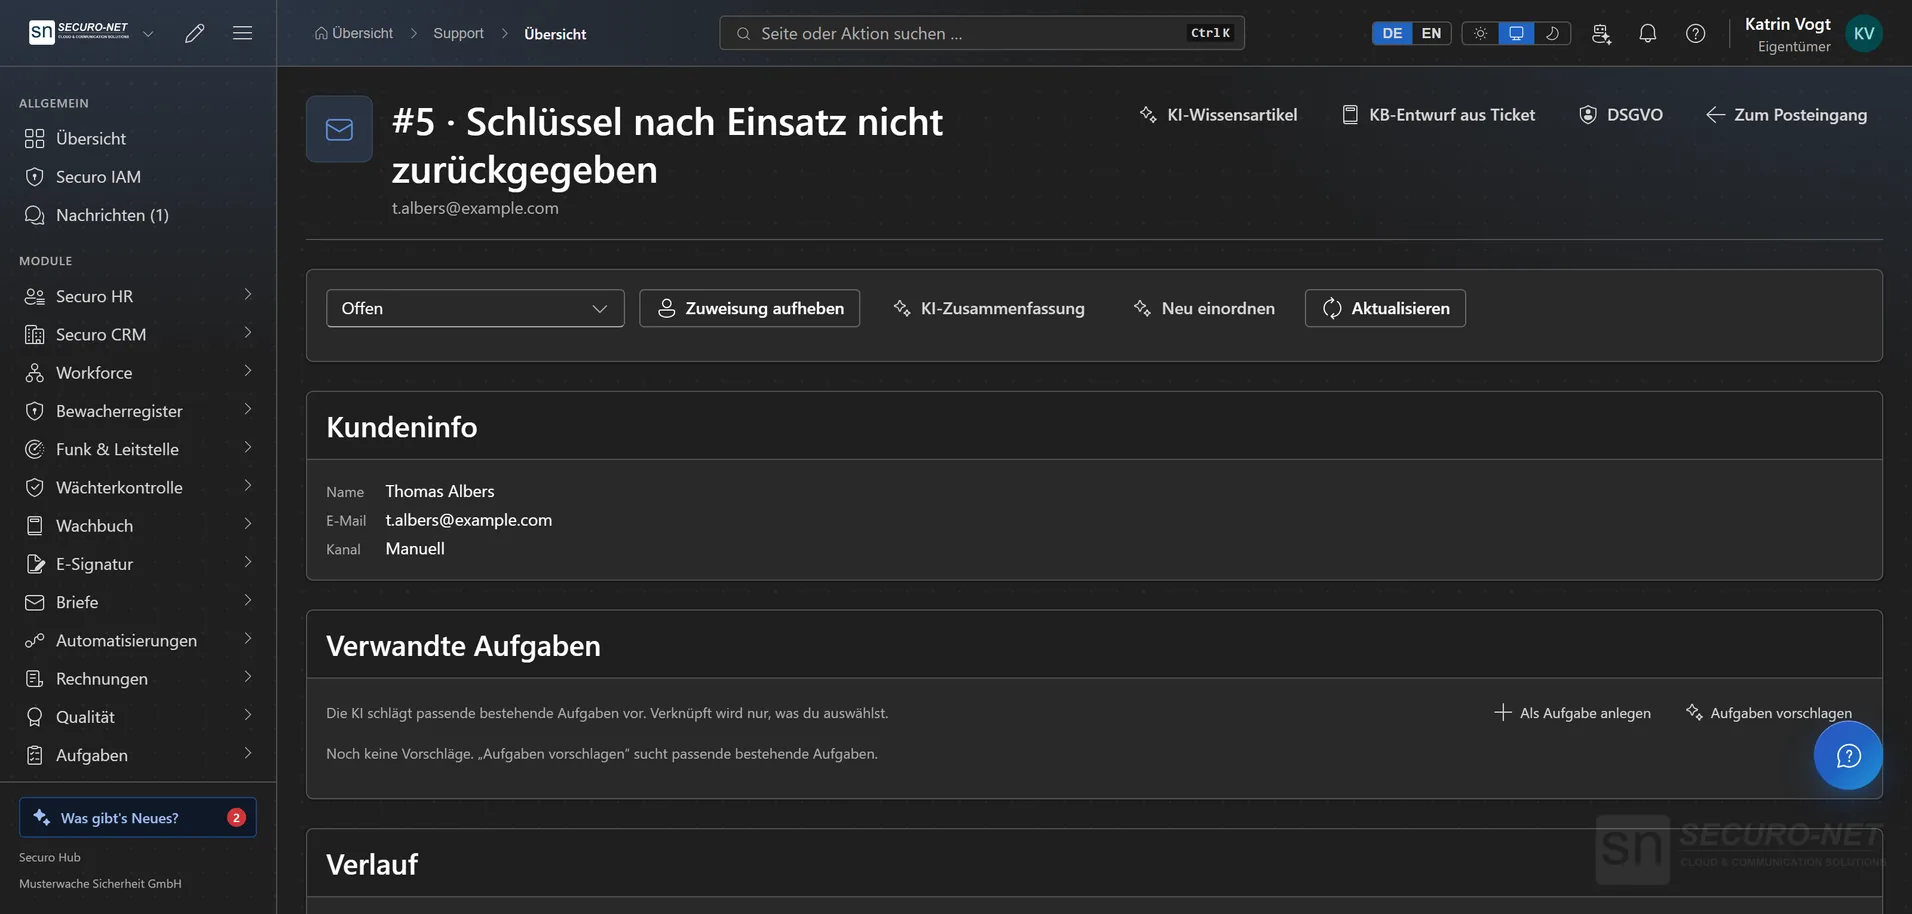Screen dimensions: 1912x914
Task: Open DSGVO action
Action: 1621,115
